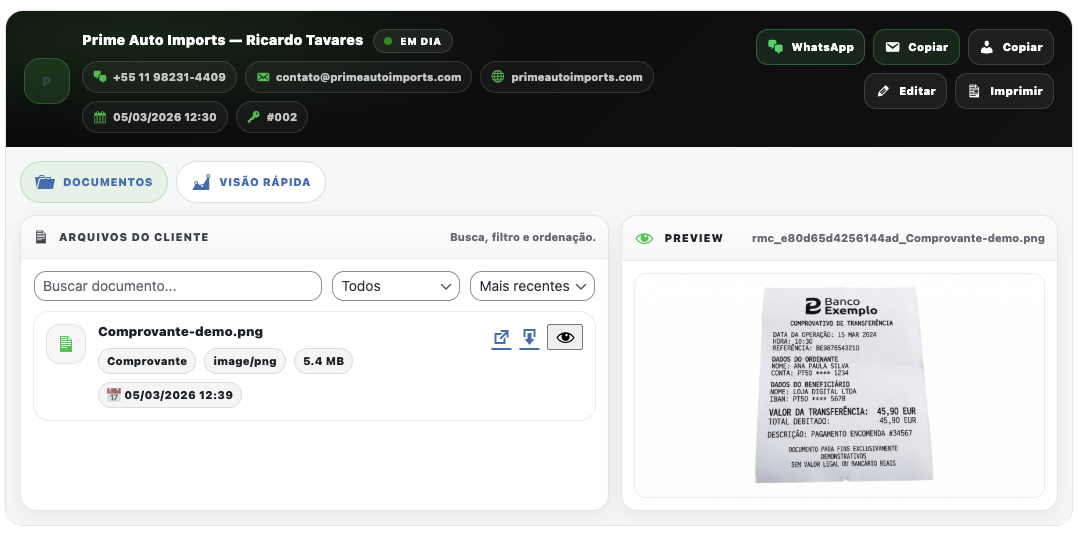The width and height of the screenshot is (1084, 539).
Task: Open the Visão Rápida tab
Action: pyautogui.click(x=251, y=182)
